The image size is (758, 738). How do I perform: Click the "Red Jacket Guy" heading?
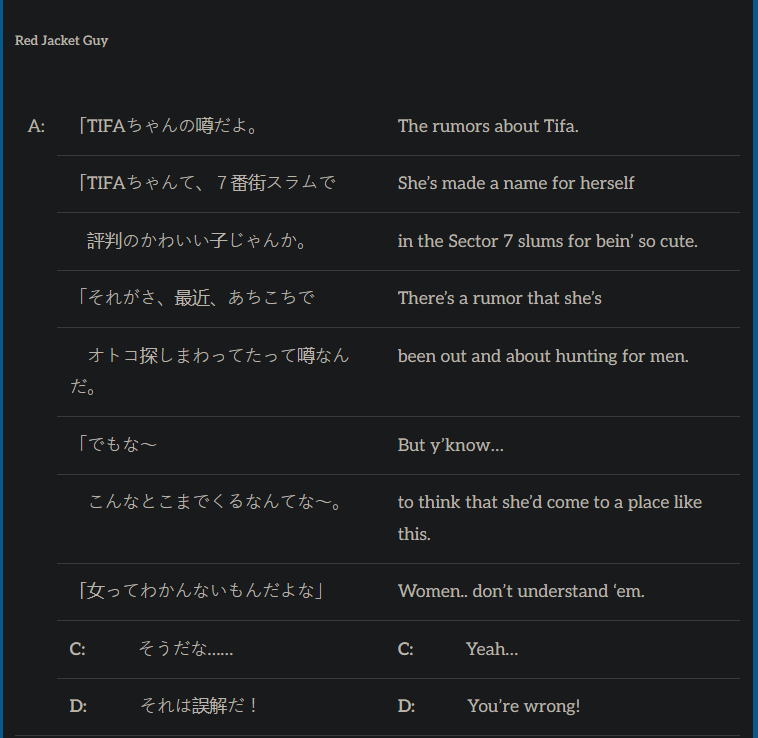(x=61, y=41)
